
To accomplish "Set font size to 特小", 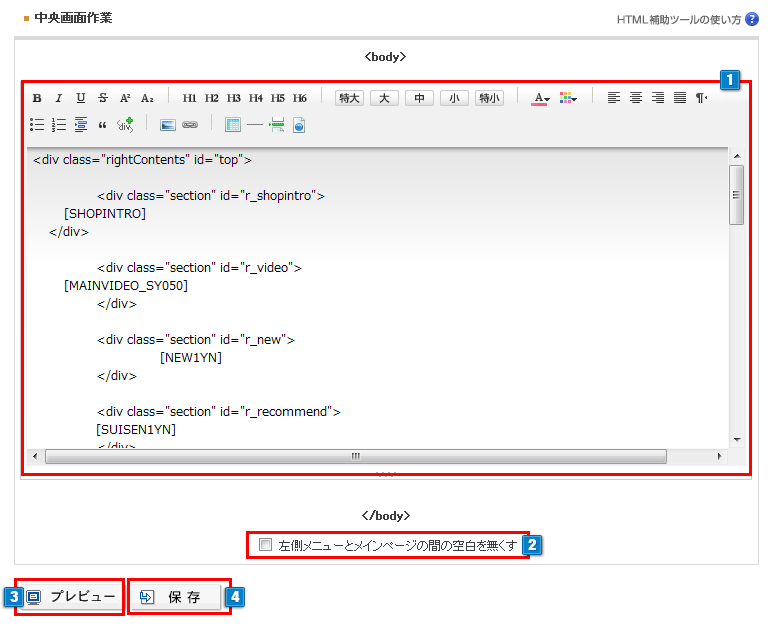I will click(489, 98).
